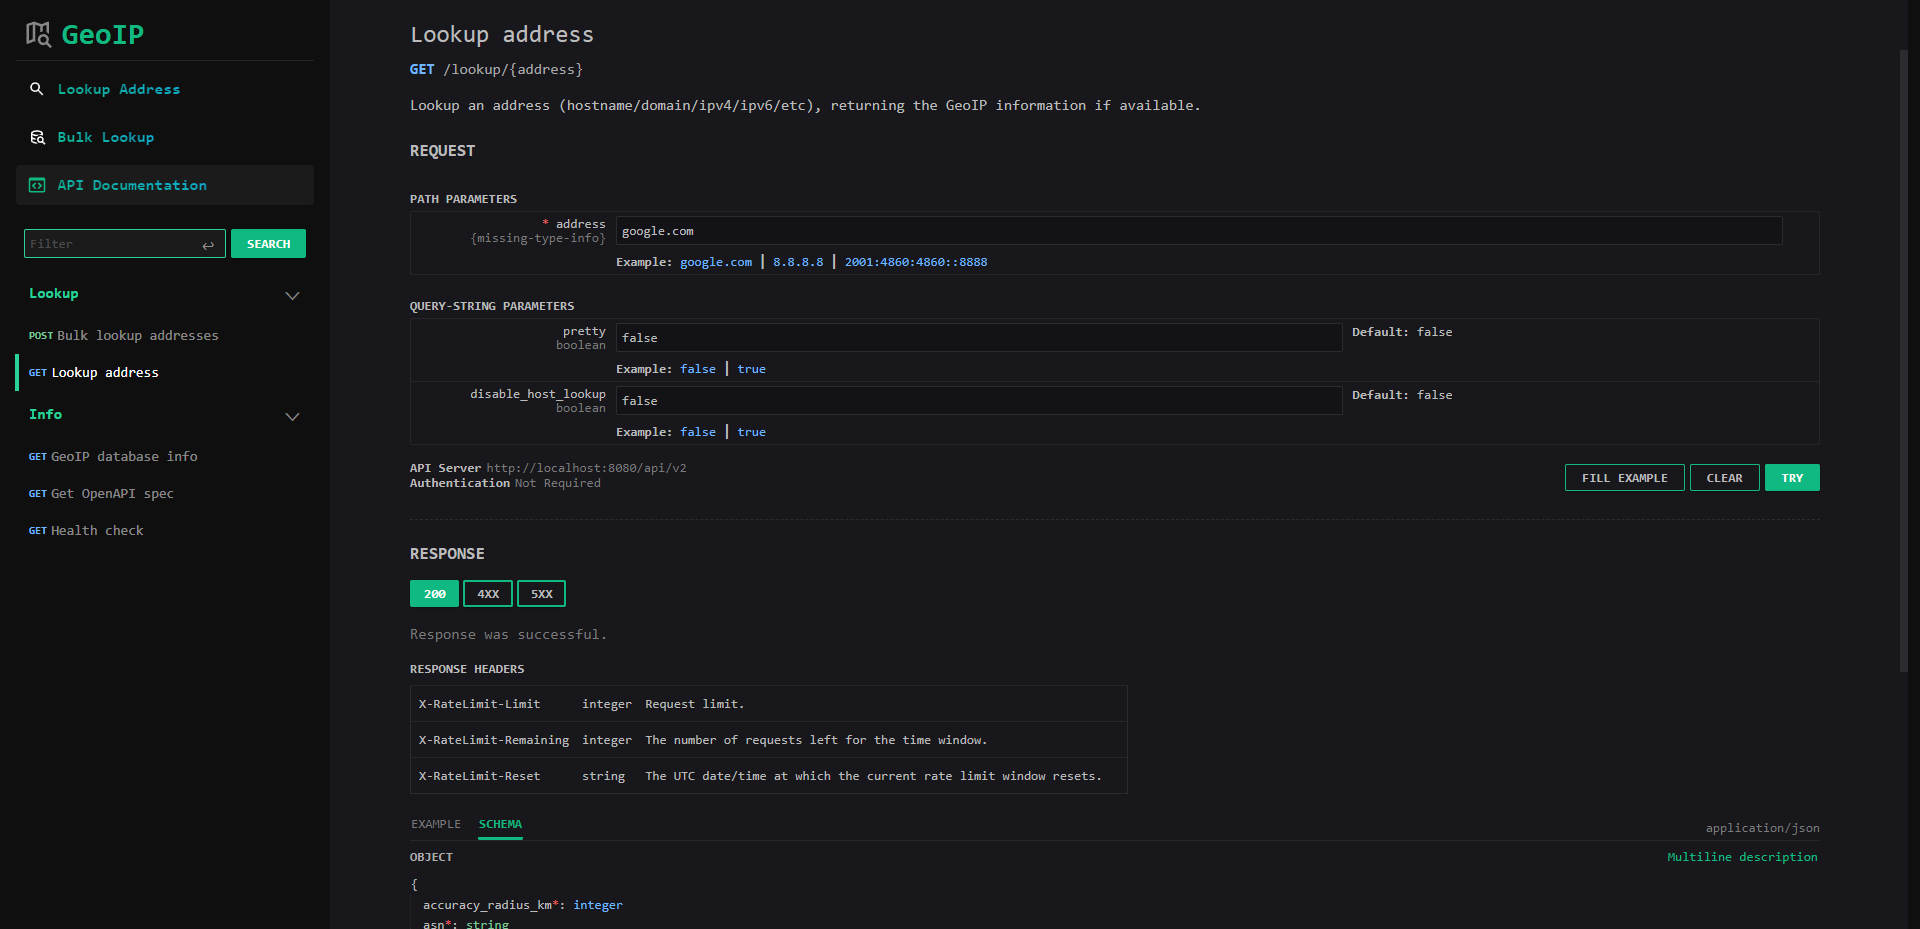Open the EXAMPLE response tab

coord(436,824)
